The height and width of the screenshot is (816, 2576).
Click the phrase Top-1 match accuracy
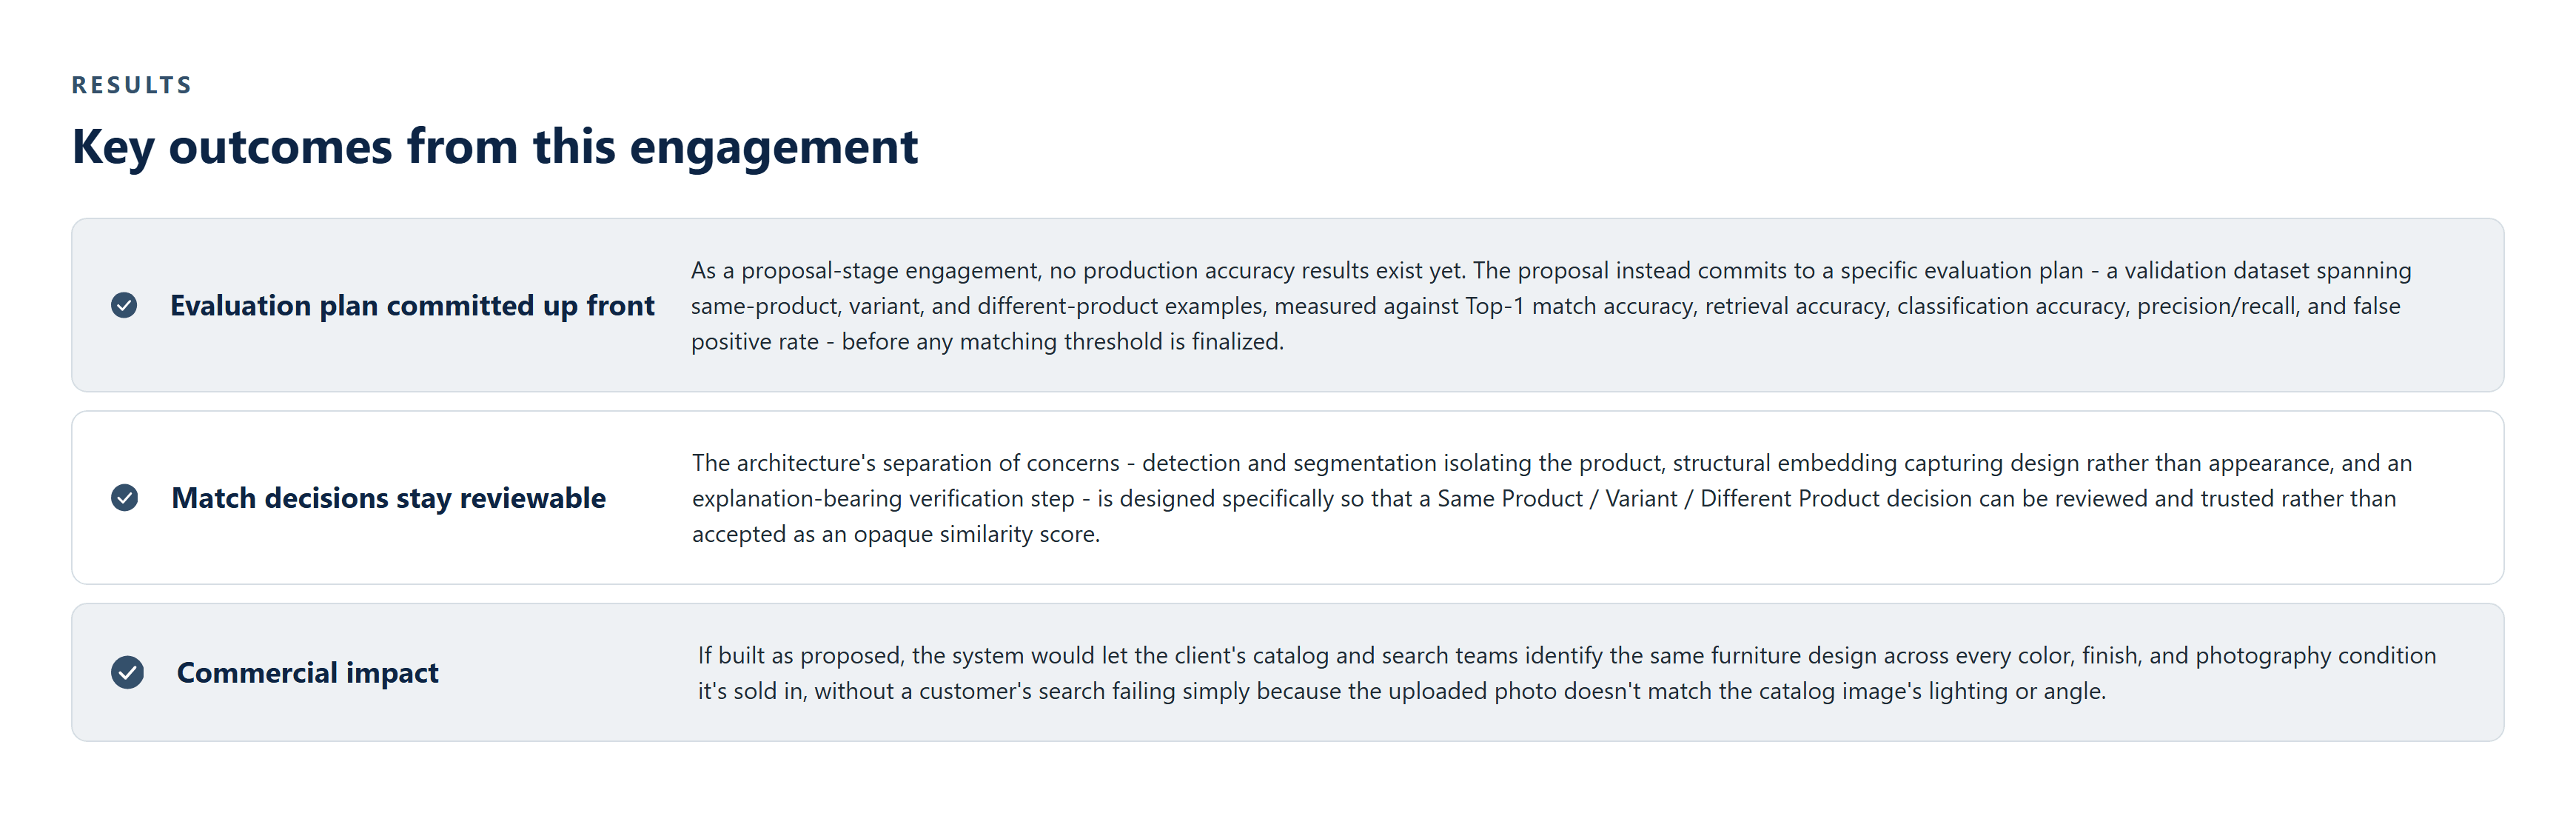pyautogui.click(x=1580, y=306)
